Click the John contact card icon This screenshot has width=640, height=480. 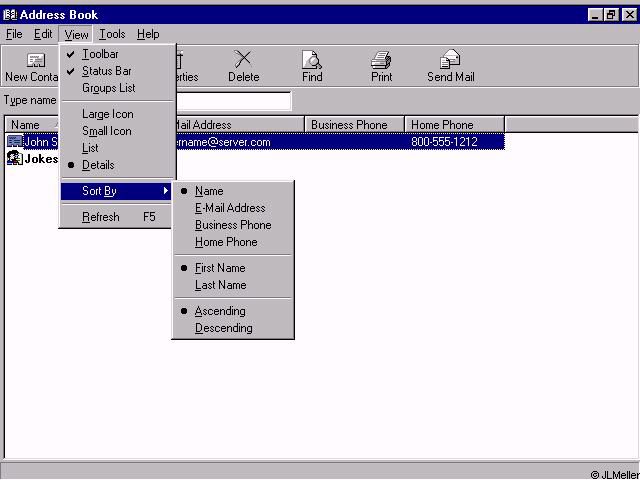tap(14, 142)
